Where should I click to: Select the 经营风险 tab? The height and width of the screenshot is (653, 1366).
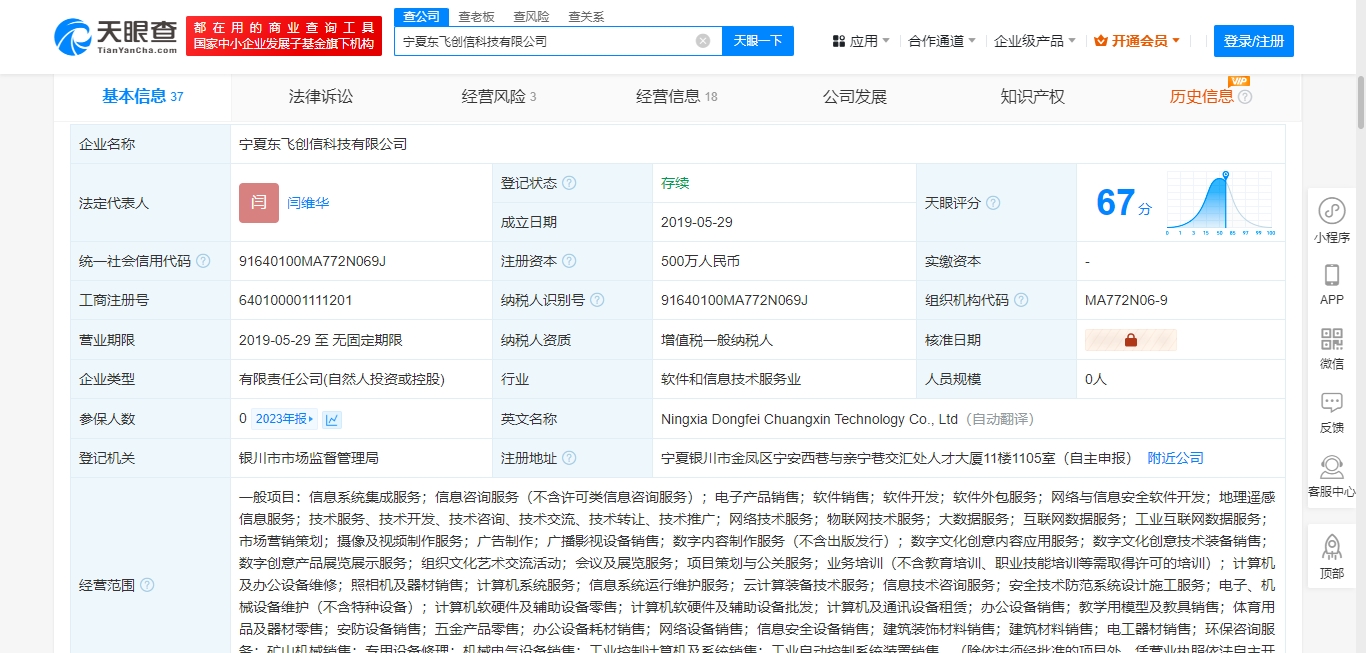498,97
